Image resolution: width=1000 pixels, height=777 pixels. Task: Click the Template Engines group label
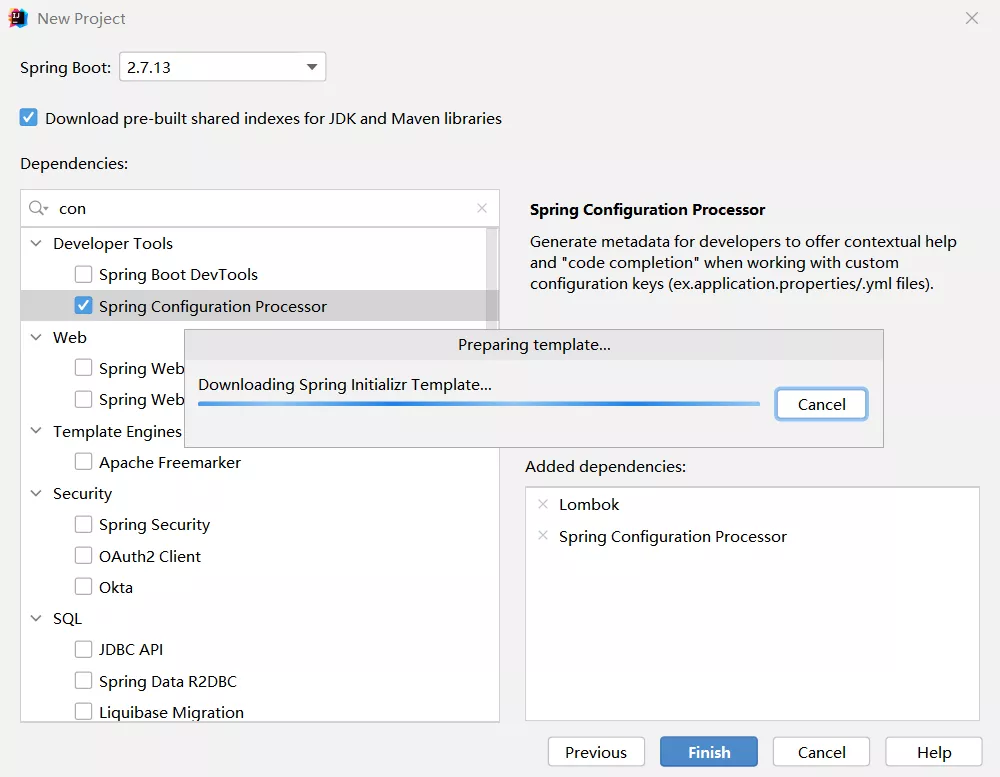[x=117, y=432]
